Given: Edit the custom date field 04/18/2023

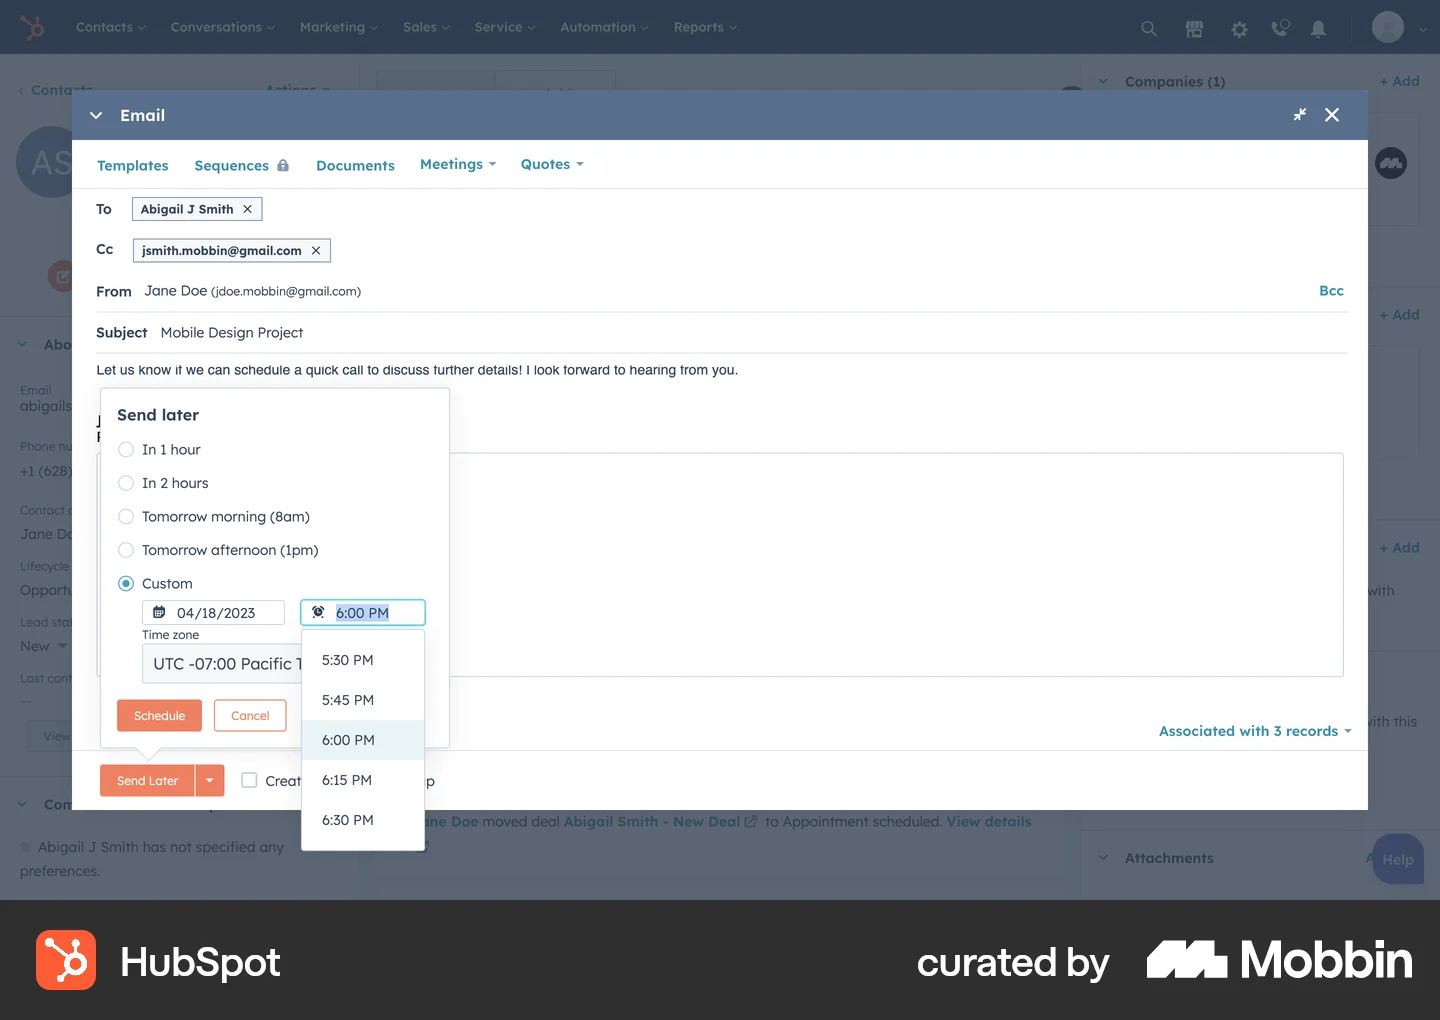Looking at the screenshot, I should [x=213, y=612].
